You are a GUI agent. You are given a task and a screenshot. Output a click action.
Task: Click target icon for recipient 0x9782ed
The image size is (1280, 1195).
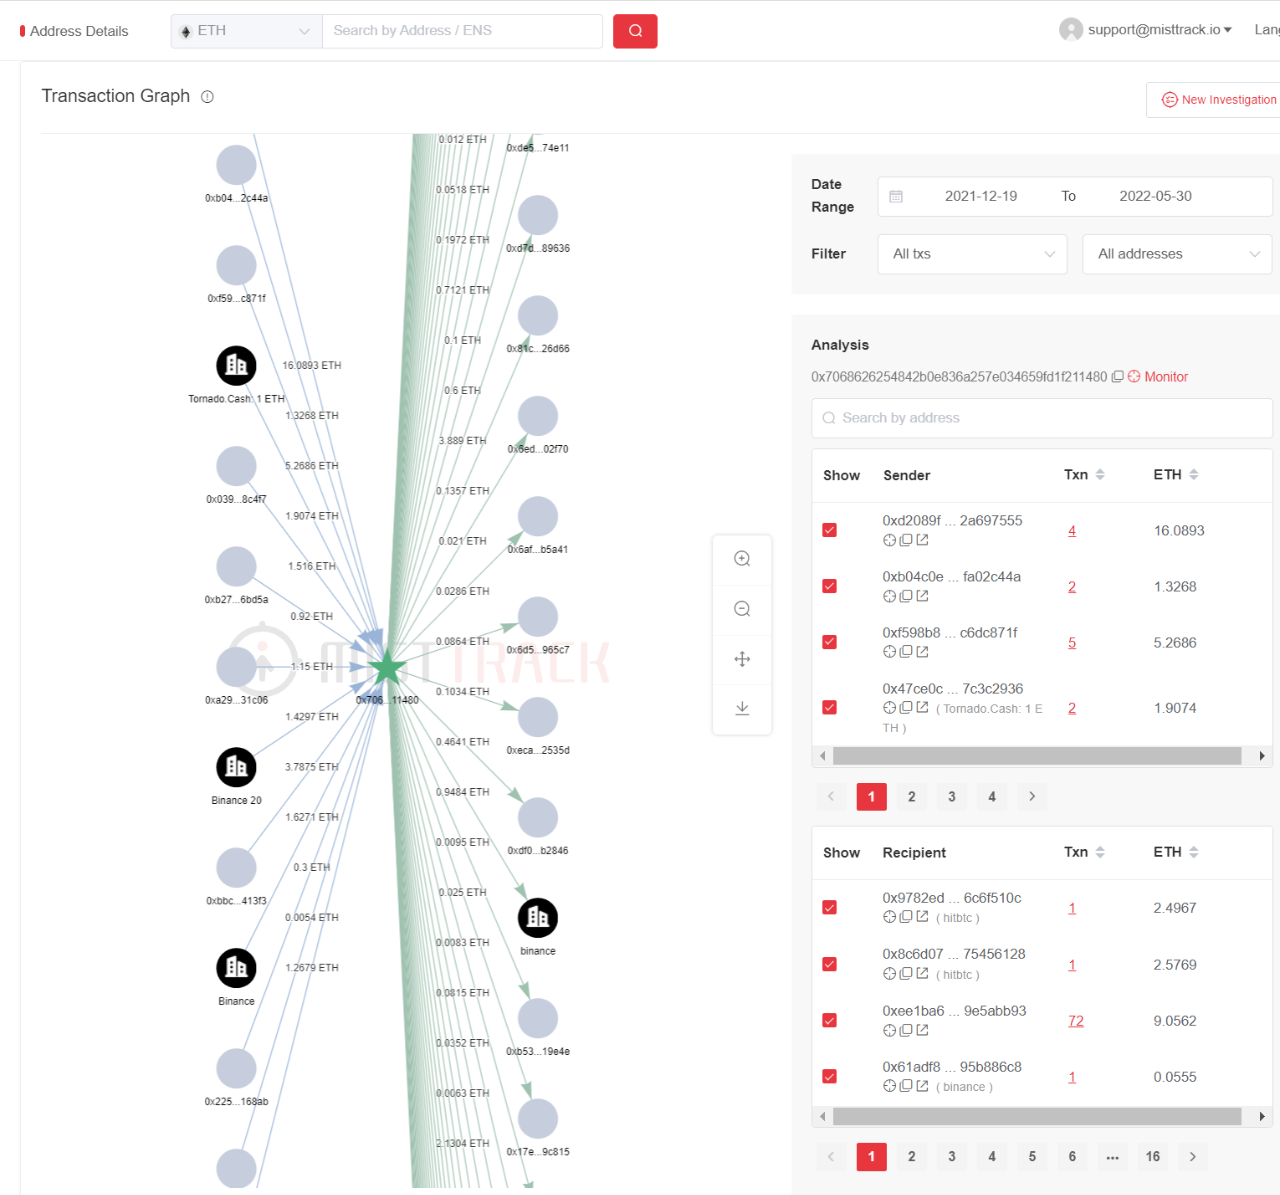tap(889, 917)
